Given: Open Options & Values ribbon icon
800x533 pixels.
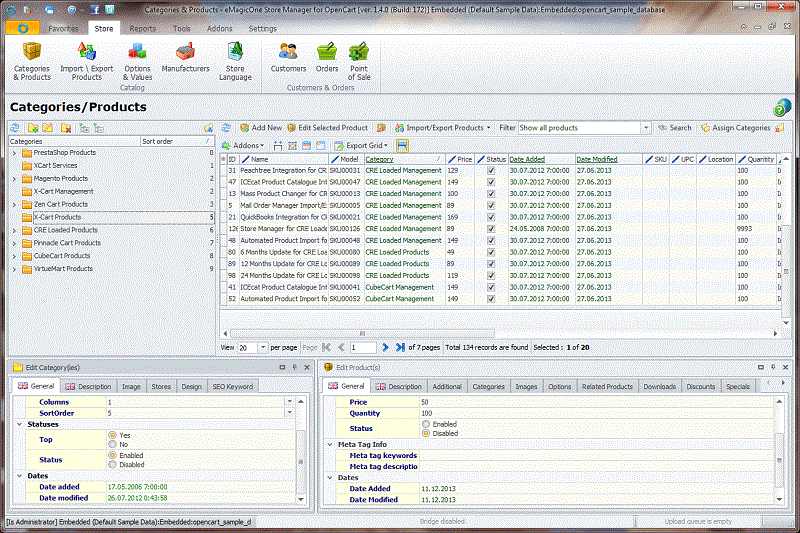Looking at the screenshot, I should 137,61.
